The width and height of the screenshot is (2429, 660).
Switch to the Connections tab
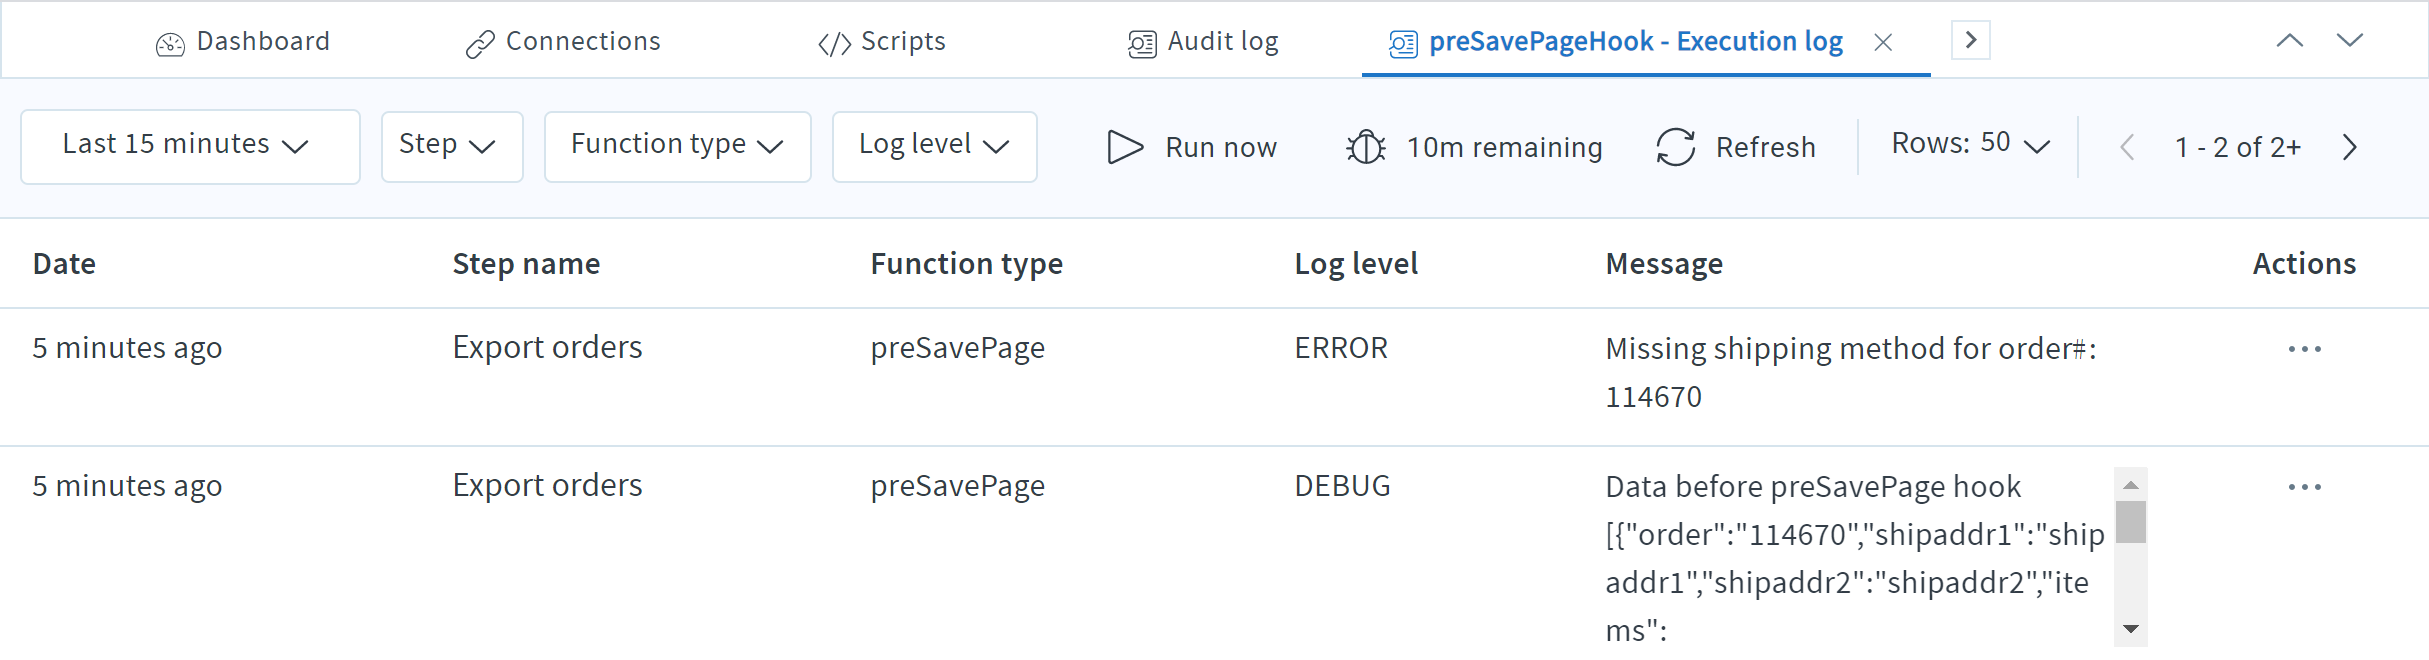click(563, 42)
